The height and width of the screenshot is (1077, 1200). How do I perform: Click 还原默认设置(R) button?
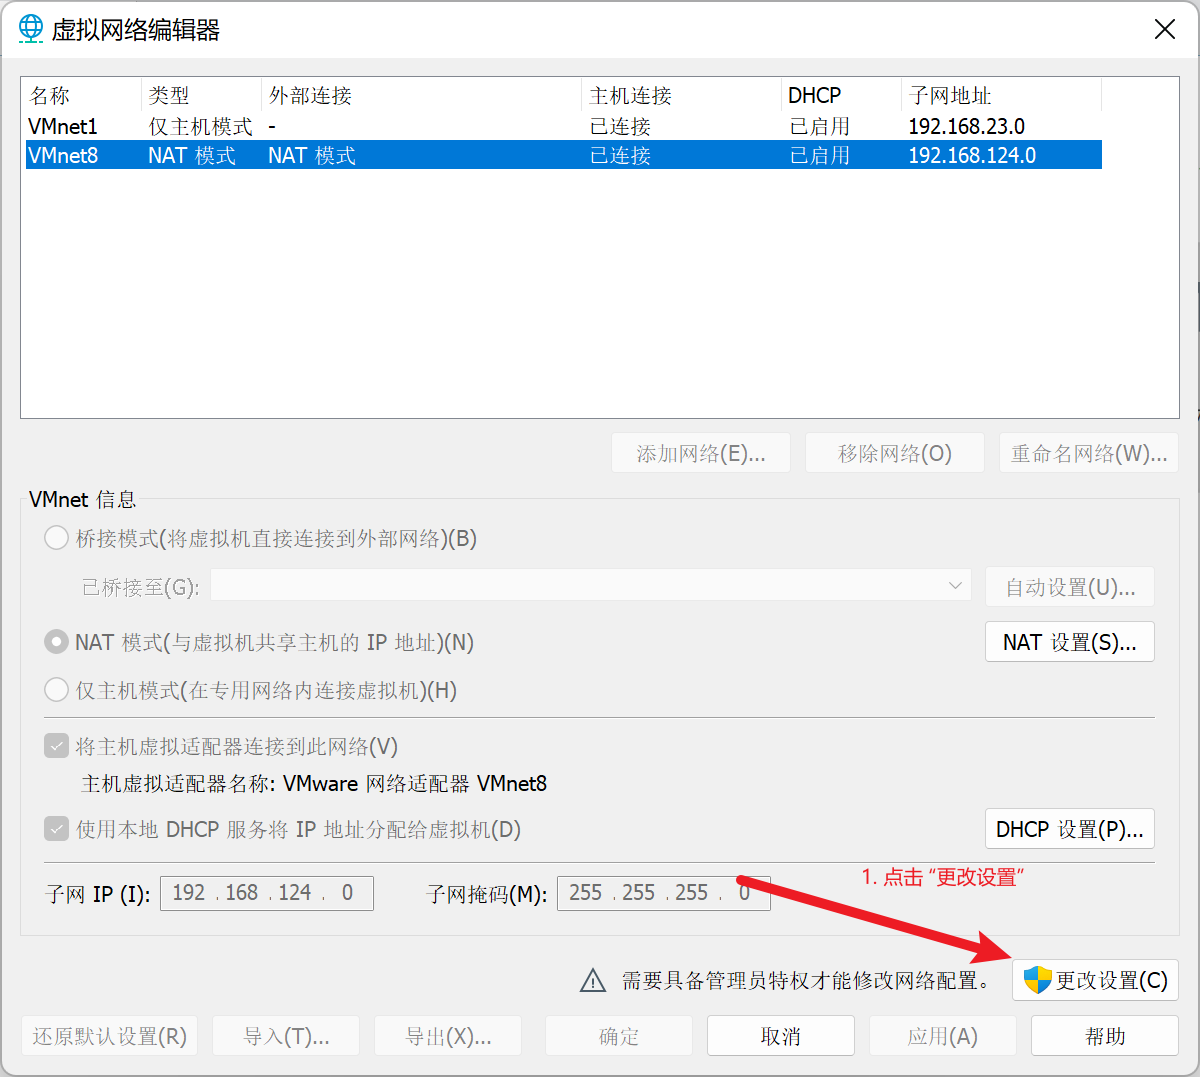click(109, 1036)
